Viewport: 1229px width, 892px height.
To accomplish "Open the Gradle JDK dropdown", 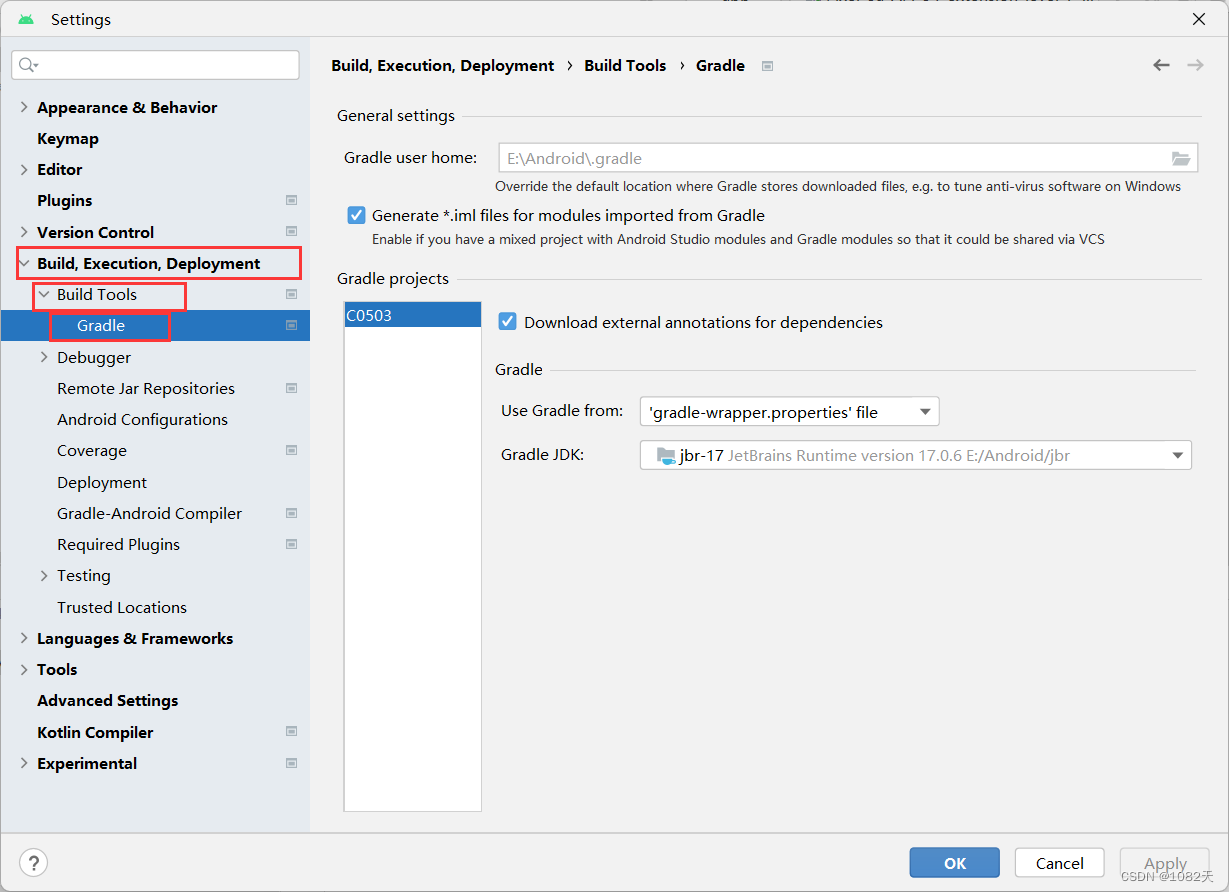I will 915,455.
